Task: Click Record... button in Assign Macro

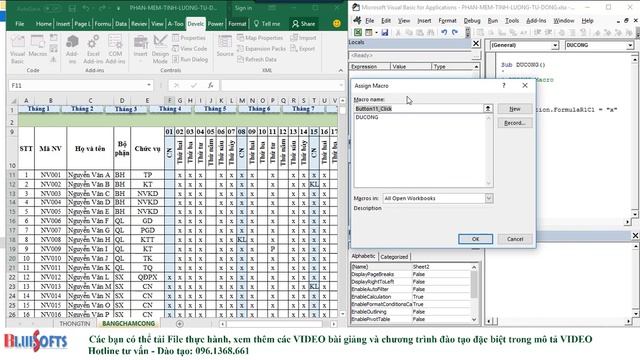Action: [515, 123]
